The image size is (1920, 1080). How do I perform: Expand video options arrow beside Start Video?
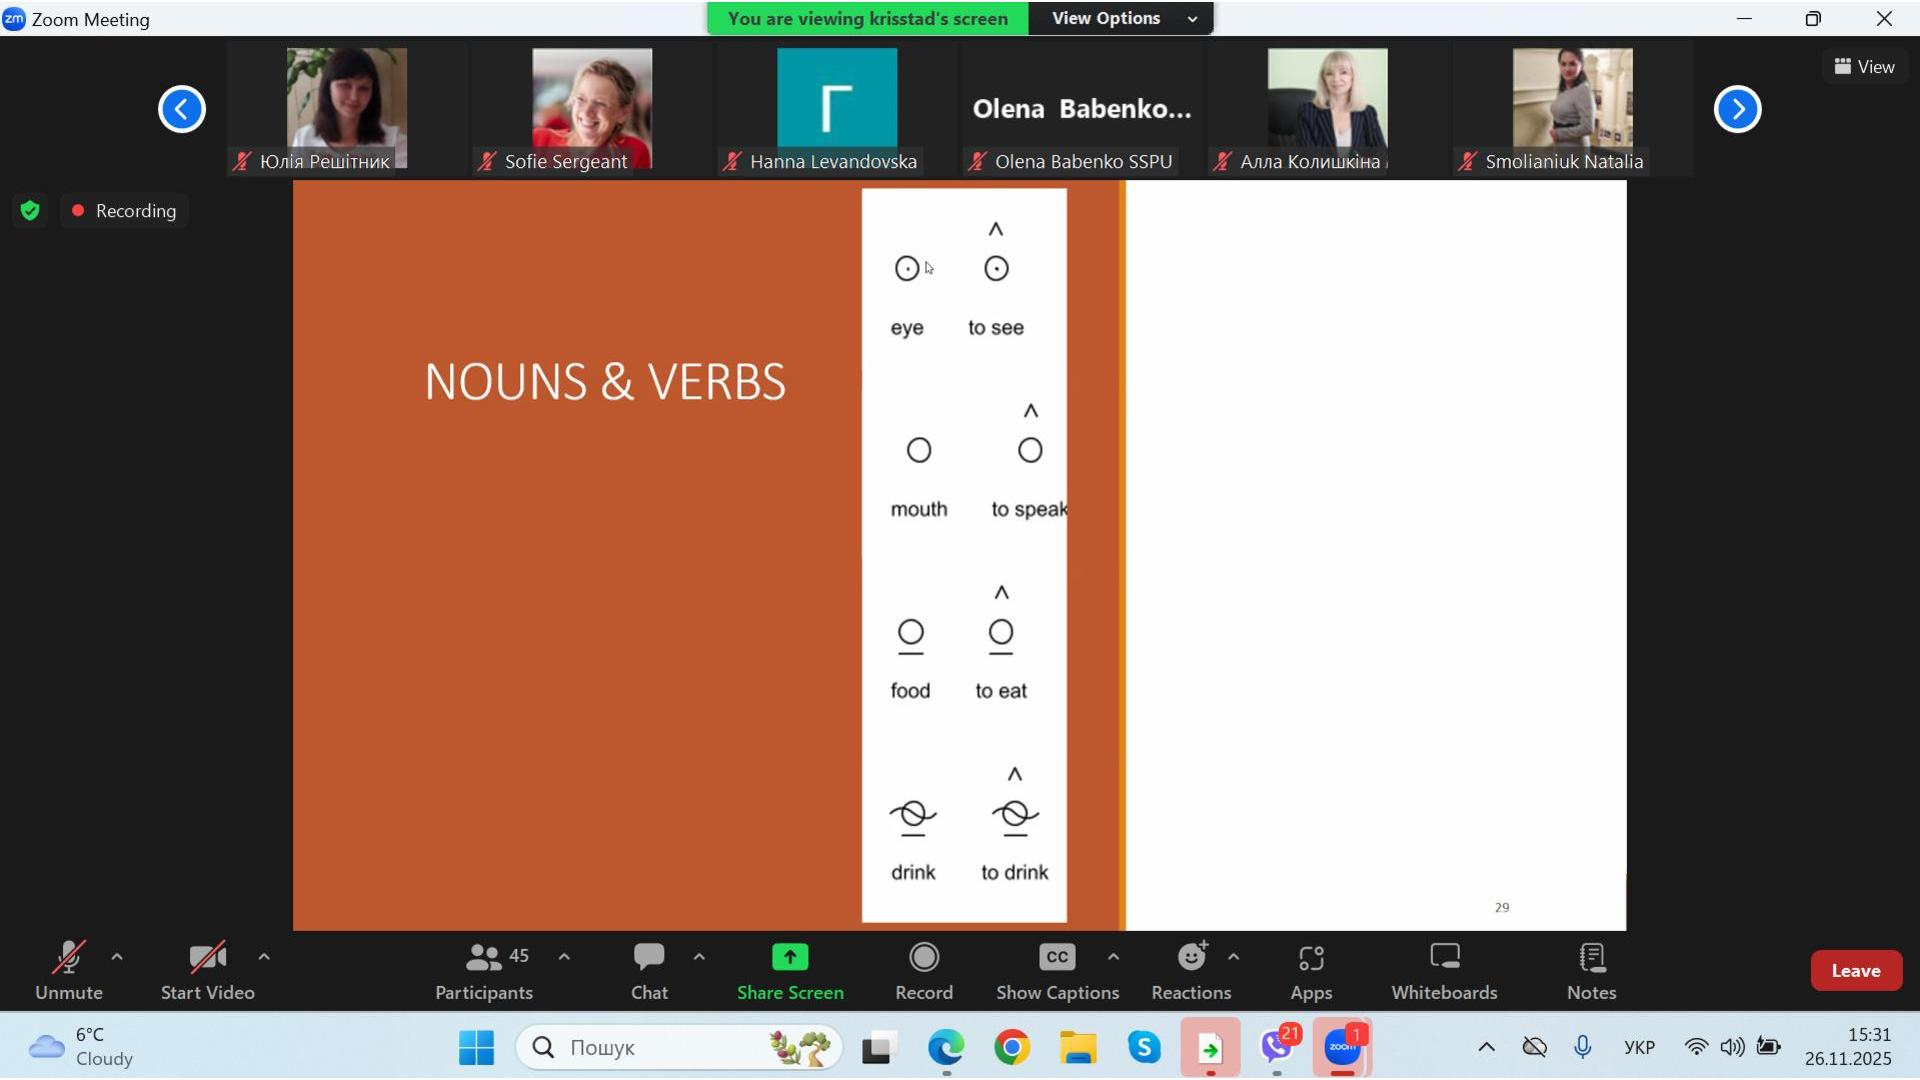pyautogui.click(x=264, y=957)
